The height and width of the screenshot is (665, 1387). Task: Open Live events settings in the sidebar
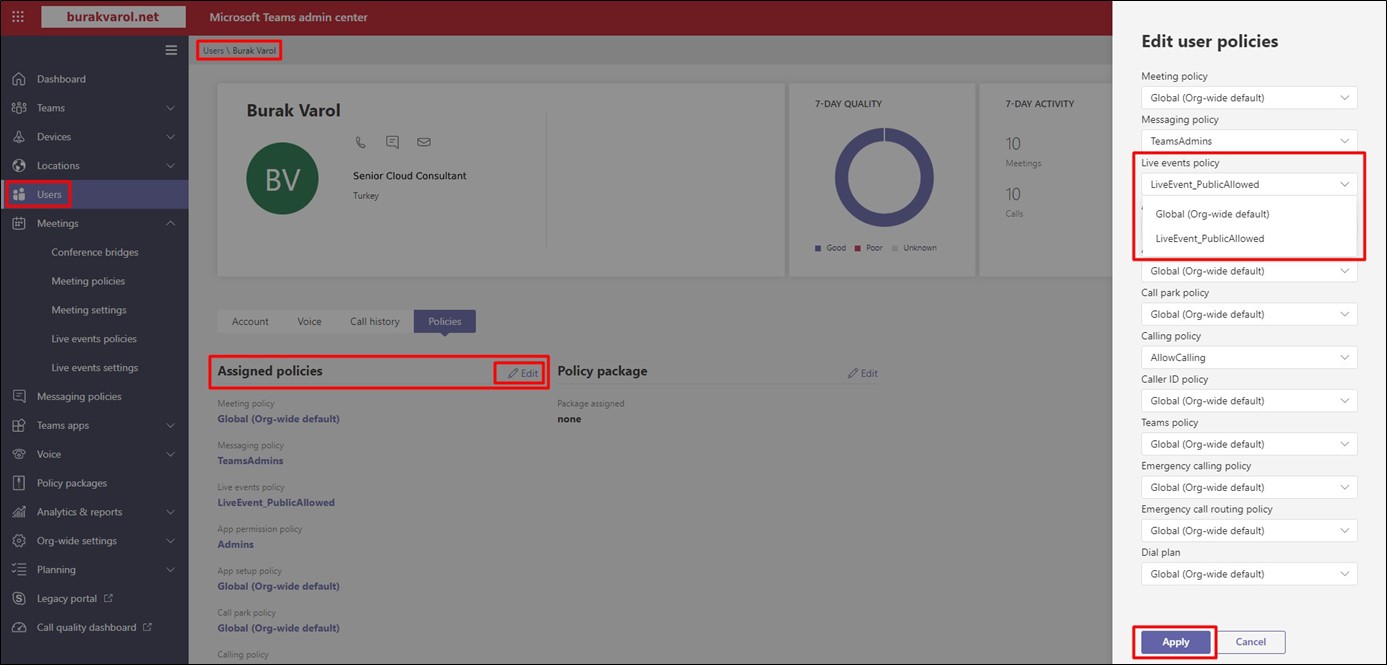tap(95, 368)
